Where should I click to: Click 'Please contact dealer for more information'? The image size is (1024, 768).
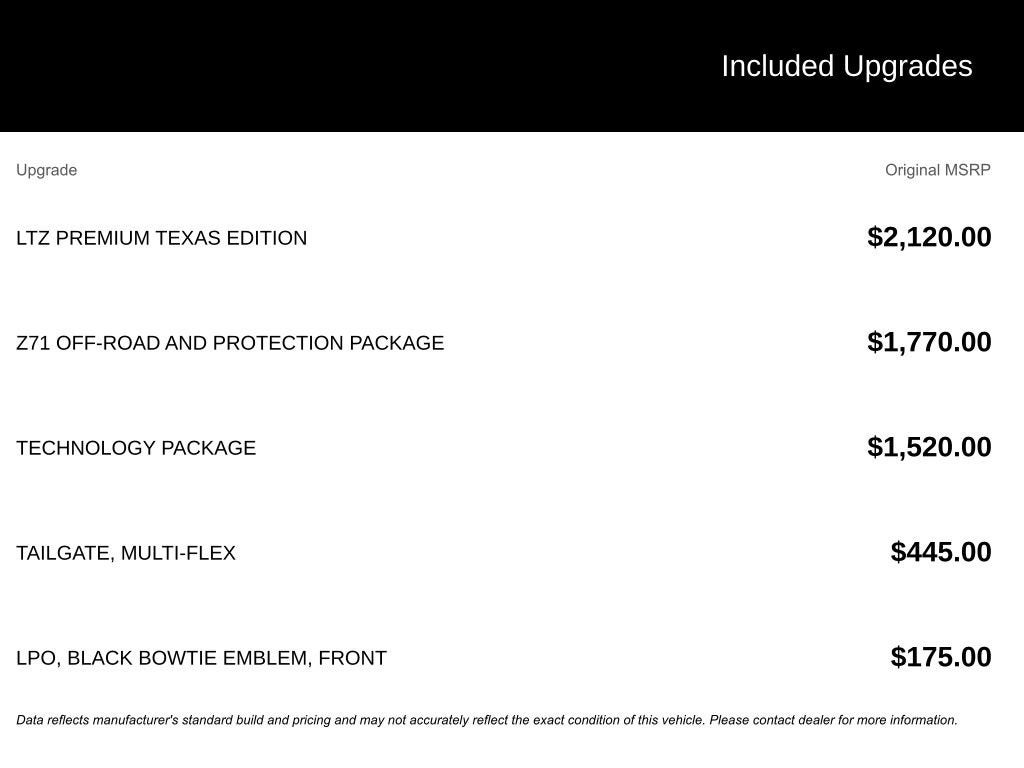point(833,720)
